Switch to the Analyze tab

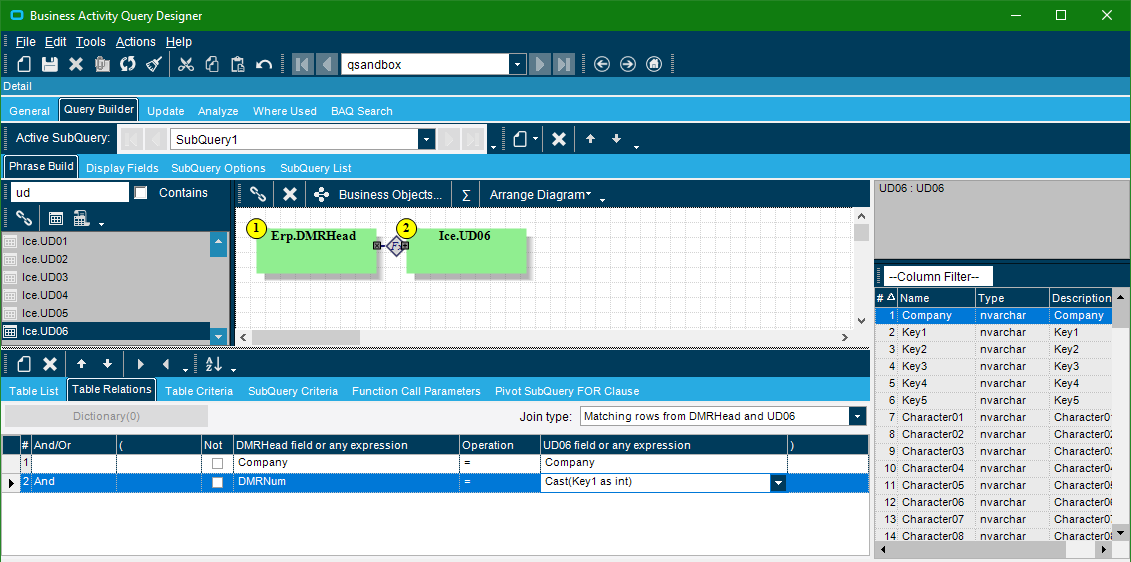coord(218,111)
